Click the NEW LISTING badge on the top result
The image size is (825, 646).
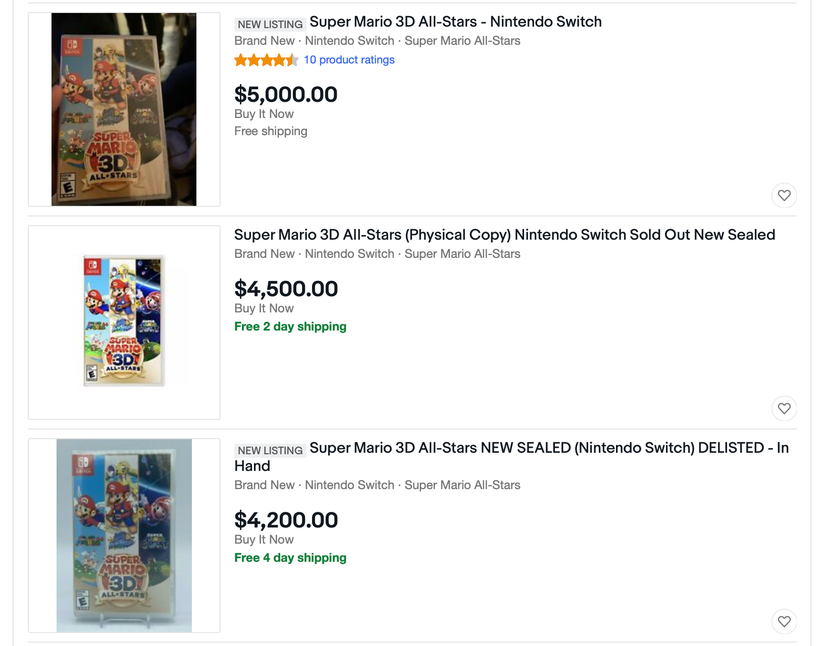[266, 22]
